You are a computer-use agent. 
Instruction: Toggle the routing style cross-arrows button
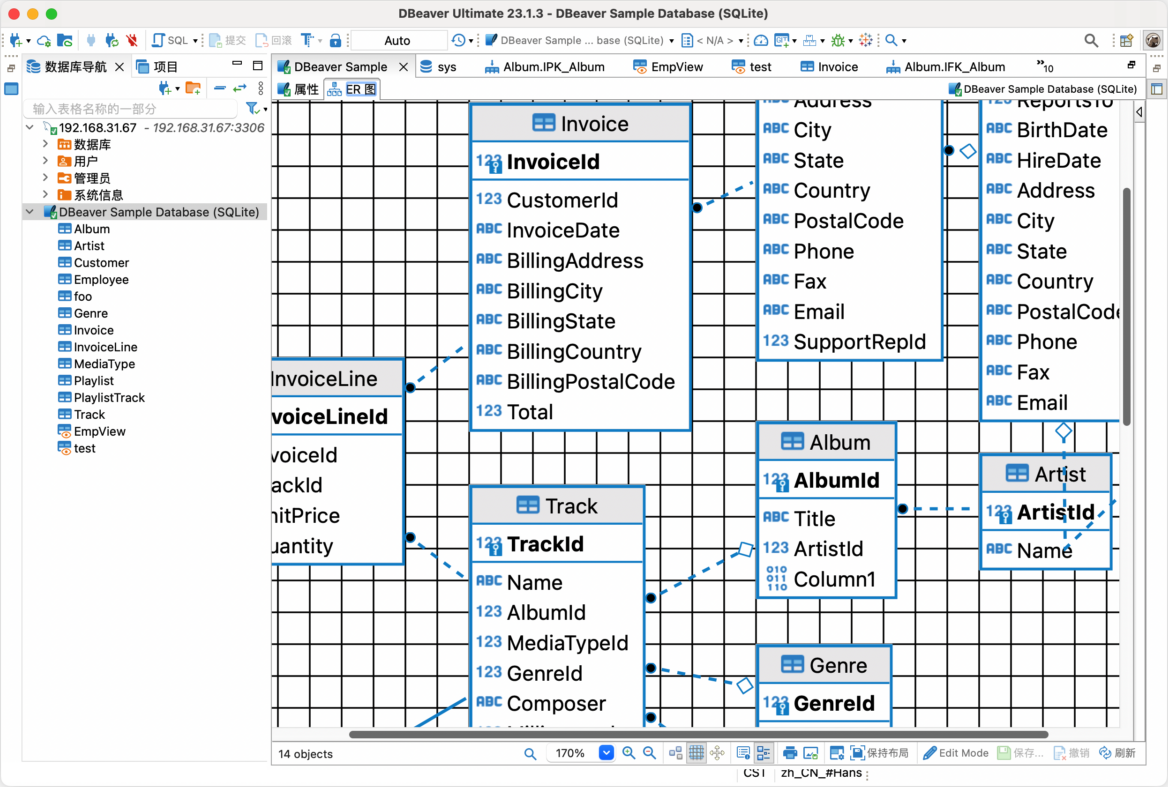click(717, 753)
